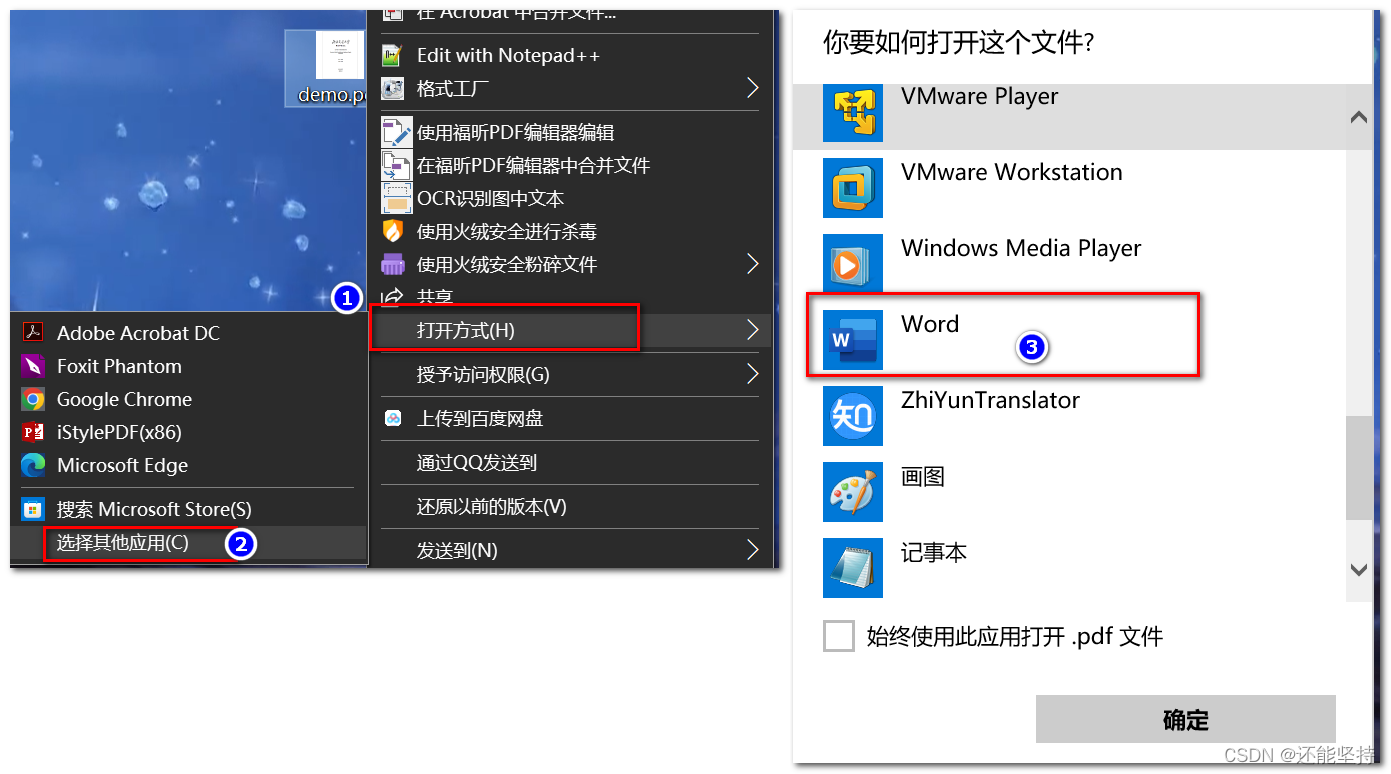Click the VMware Workstation icon
Viewport: 1391px width, 774px height.
pos(853,187)
